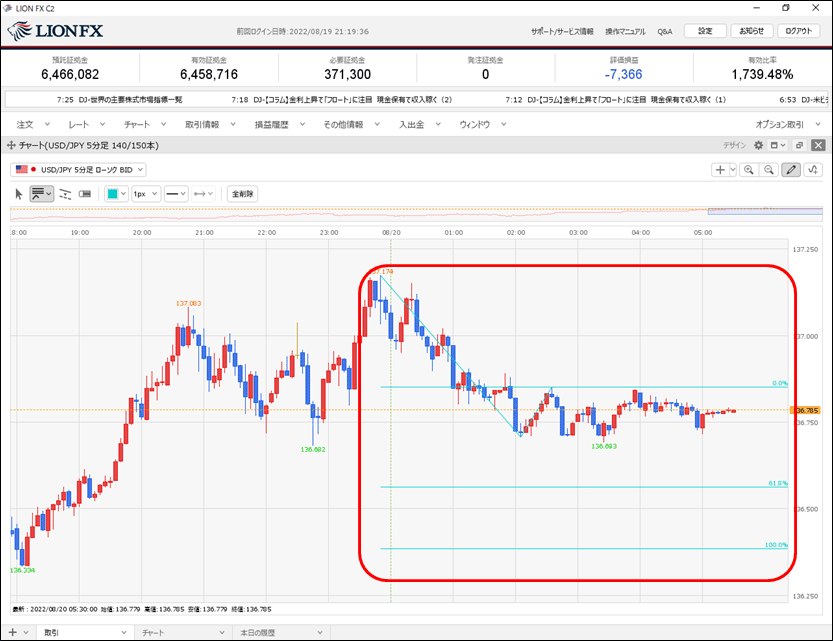Click the 100.0% Fibonacci level label
The width and height of the screenshot is (833, 641).
pos(776,545)
